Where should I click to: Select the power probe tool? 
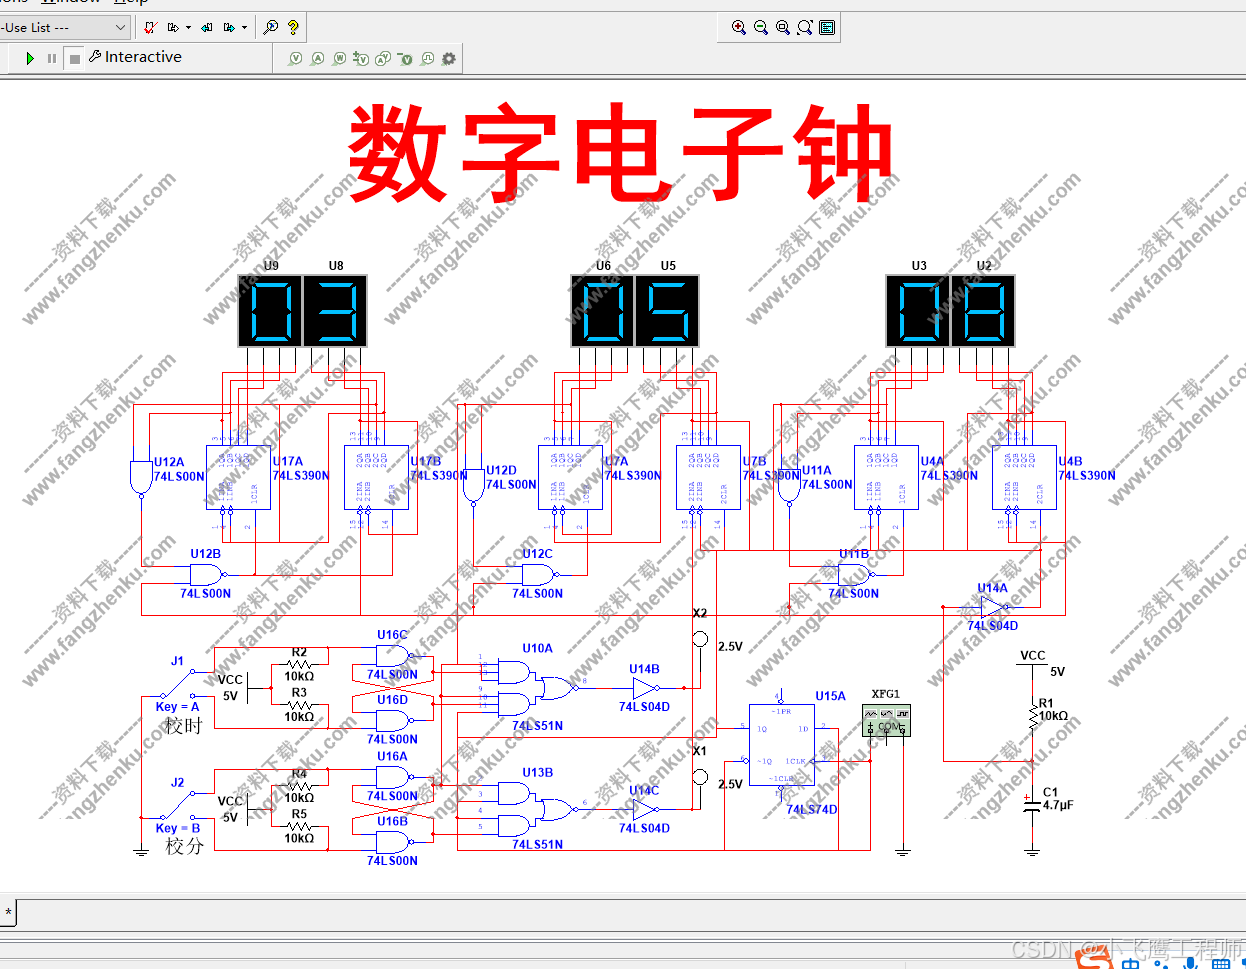click(x=340, y=58)
